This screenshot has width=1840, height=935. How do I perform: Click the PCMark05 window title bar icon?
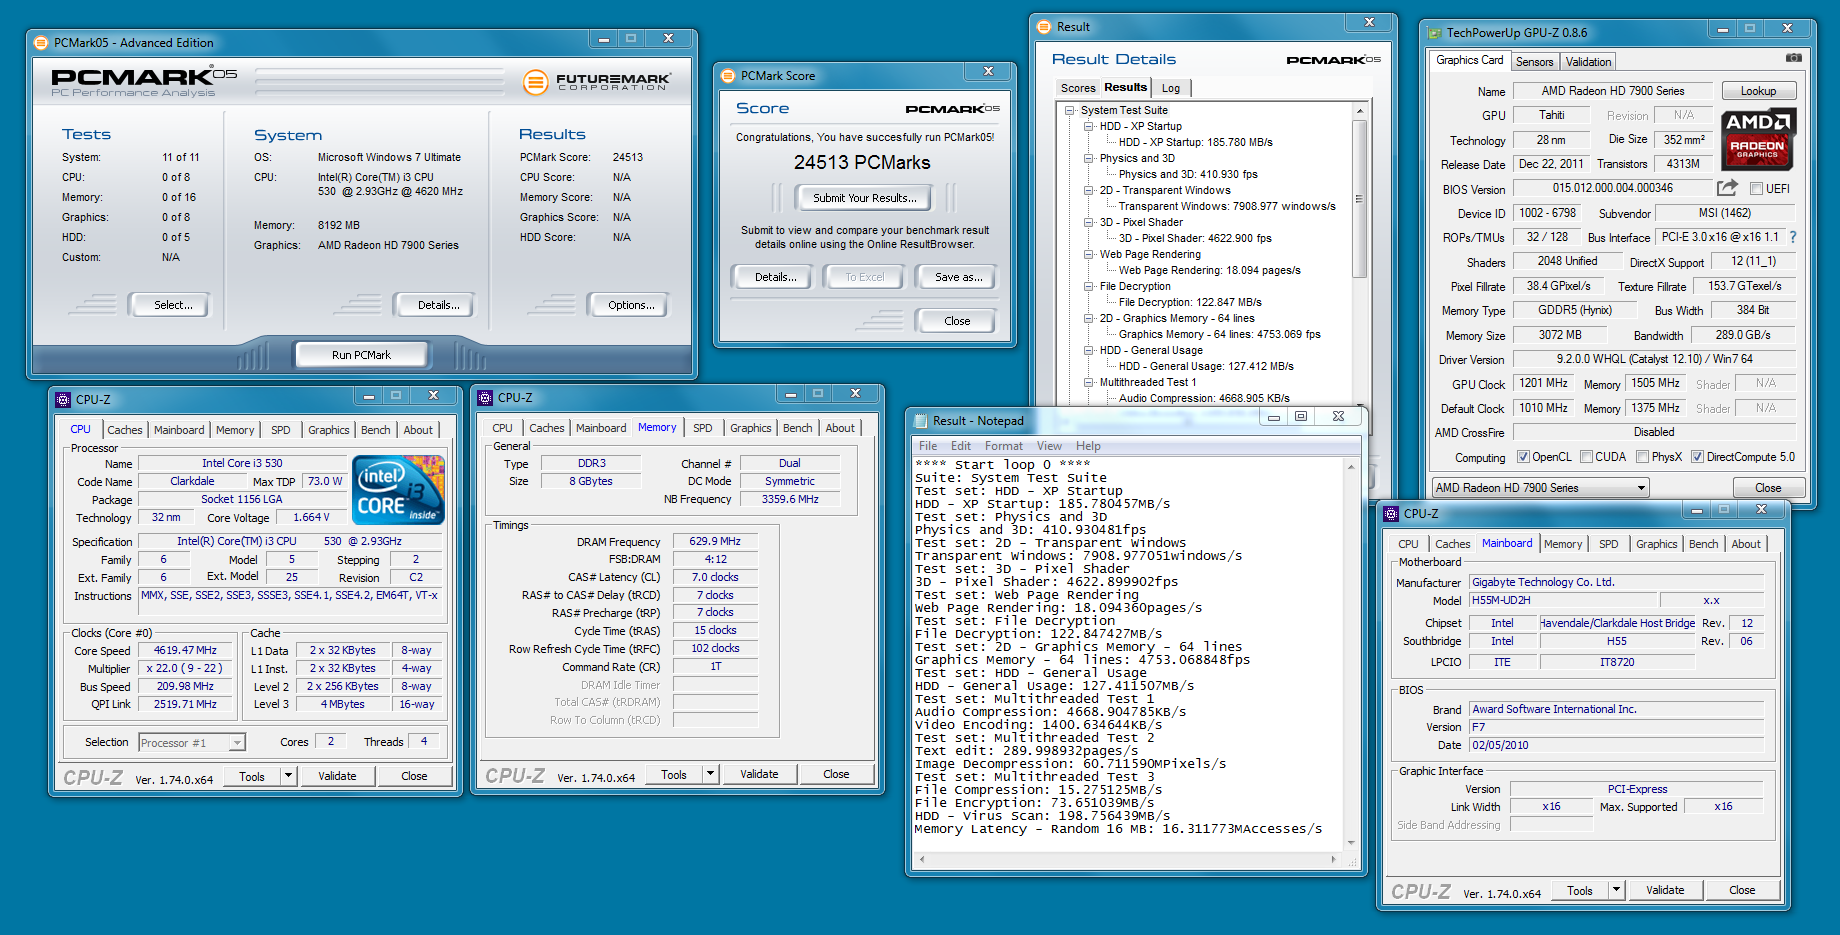coord(41,42)
